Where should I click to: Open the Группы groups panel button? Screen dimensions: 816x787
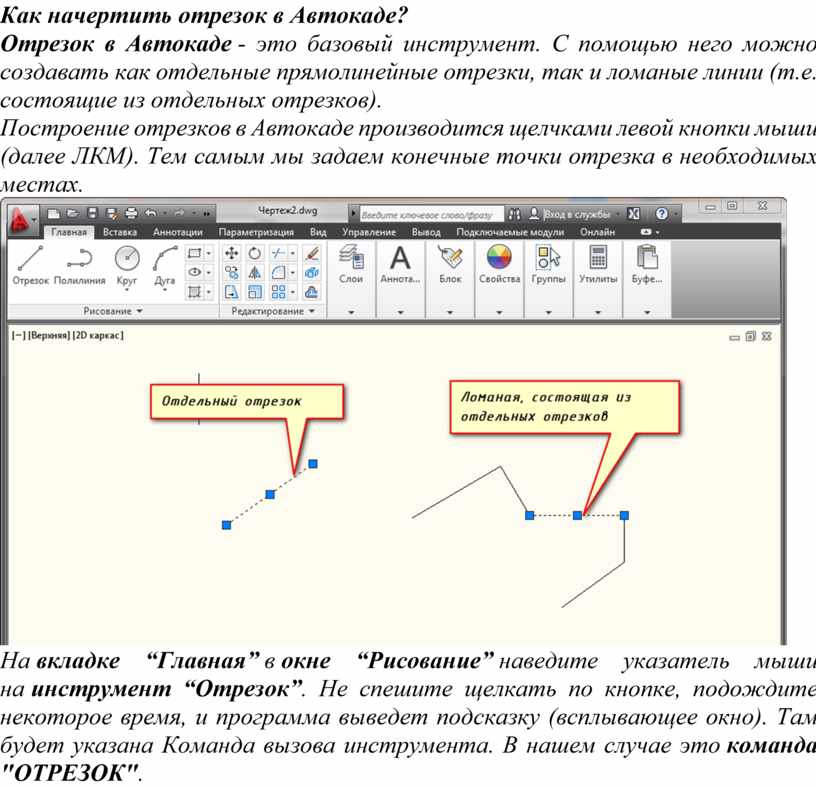click(x=549, y=265)
